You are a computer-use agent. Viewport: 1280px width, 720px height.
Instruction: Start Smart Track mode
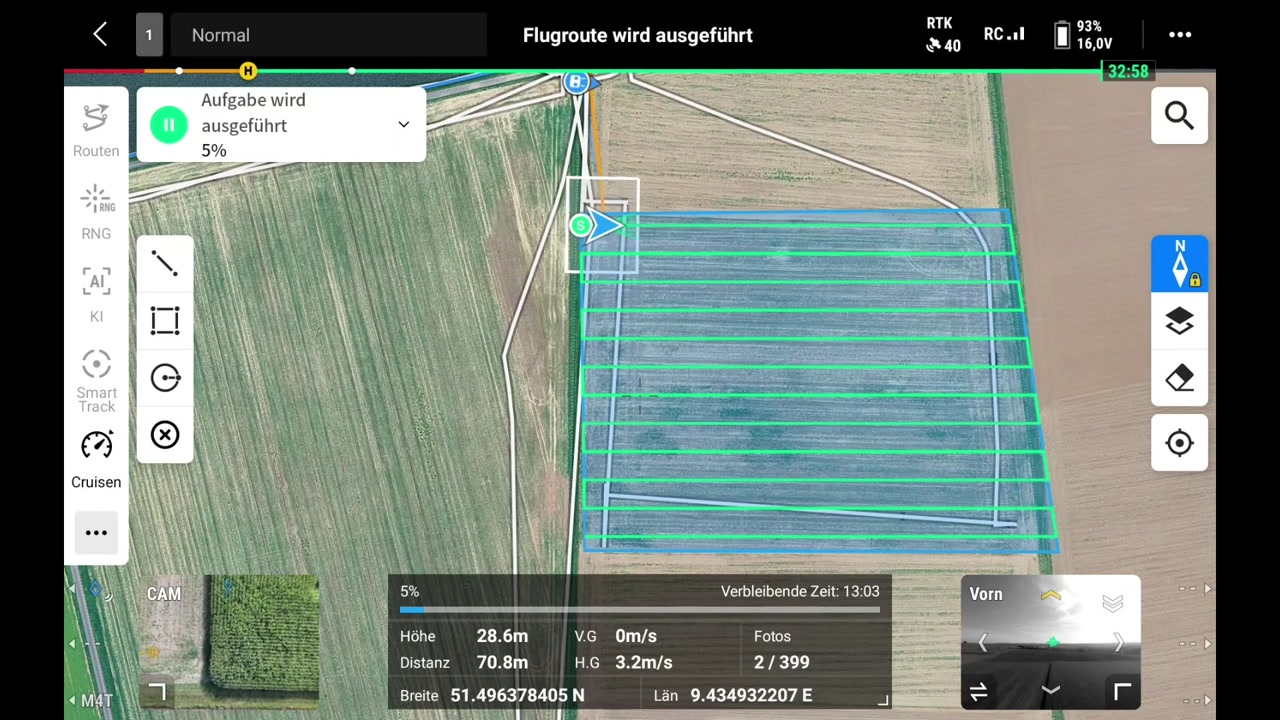[x=96, y=381]
